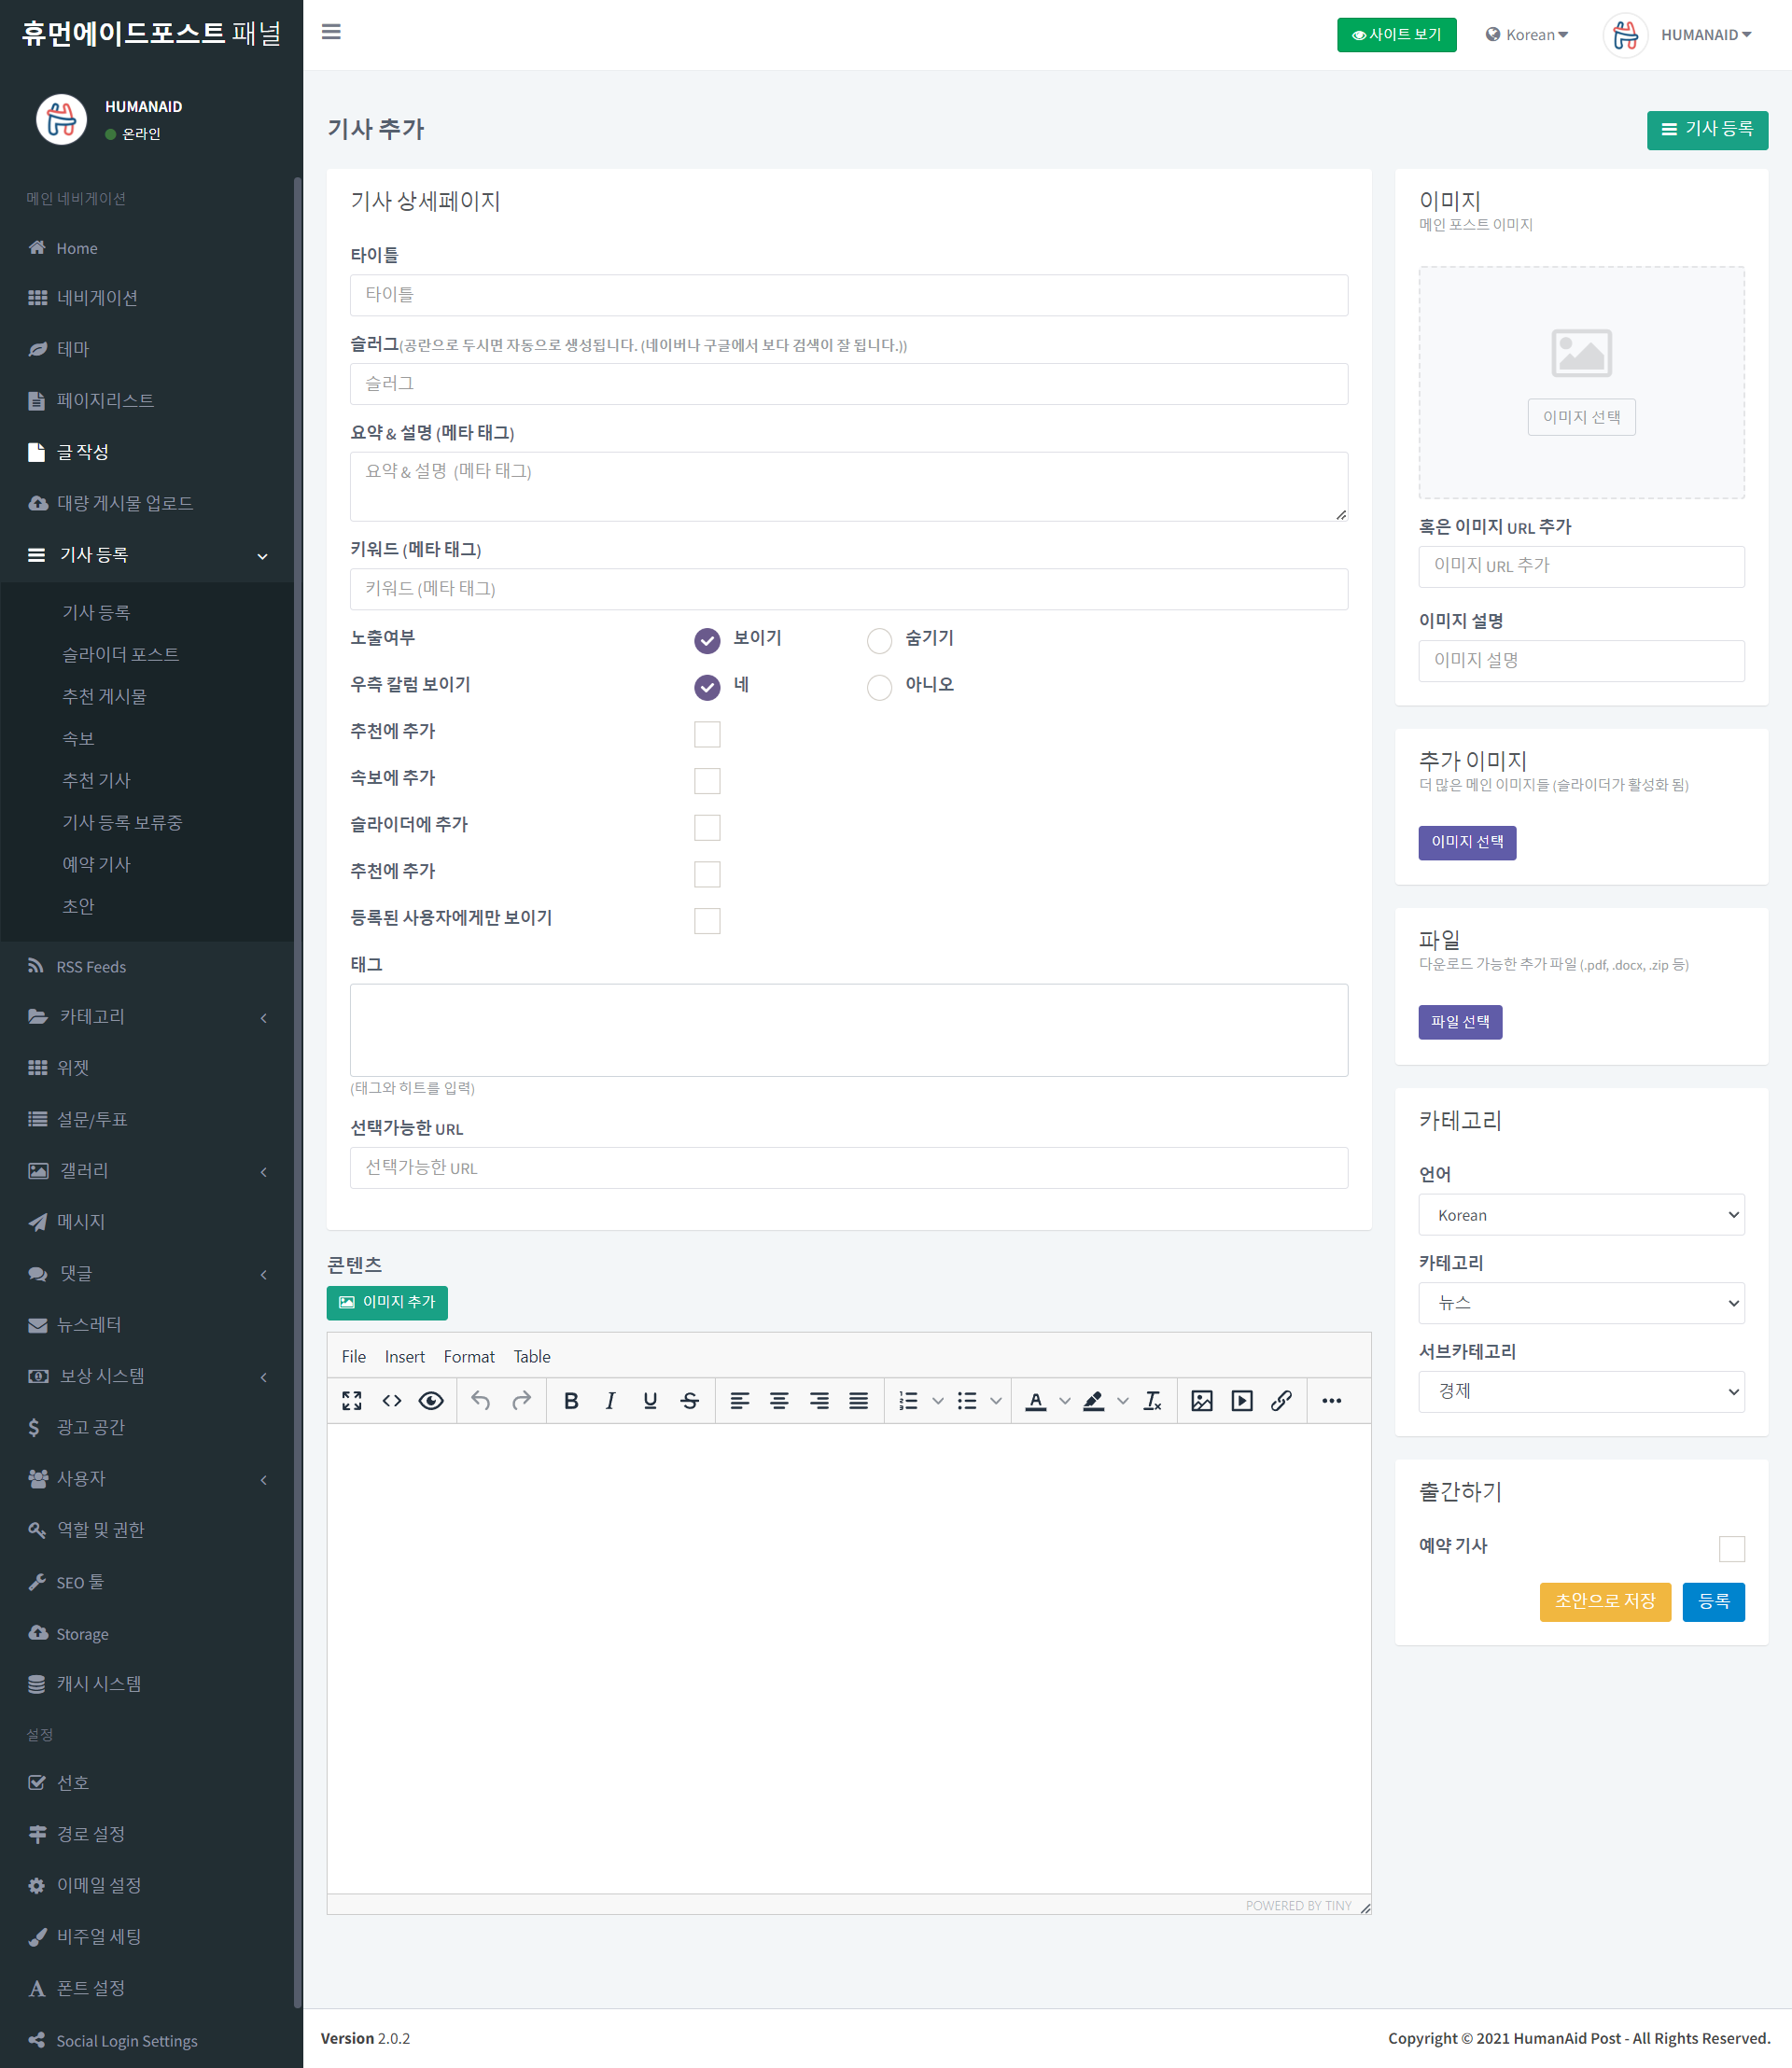The width and height of the screenshot is (1792, 2068).
Task: Insert bullet list in editor
Action: [x=967, y=1401]
